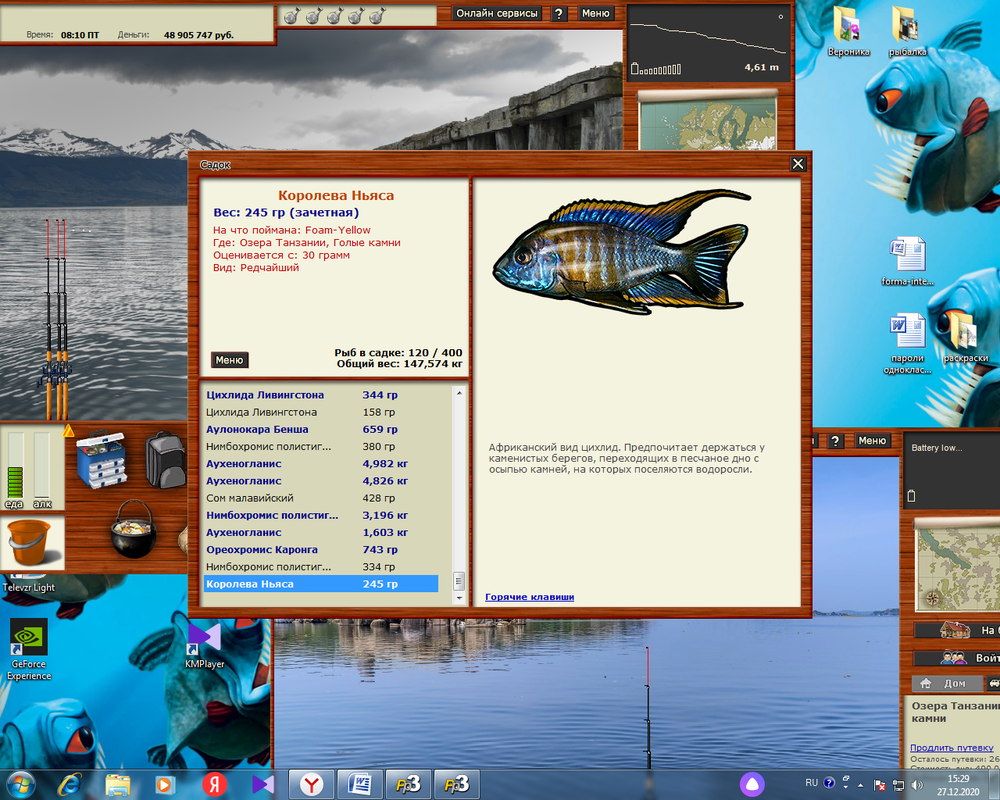Open the top Меню menu
Viewport: 1000px width, 800px height.
(x=596, y=14)
